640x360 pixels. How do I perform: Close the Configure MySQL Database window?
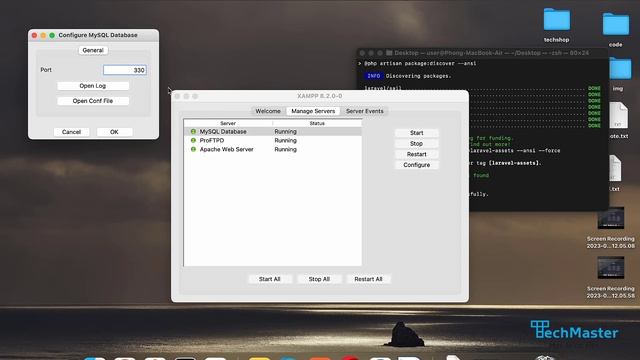pyautogui.click(x=34, y=36)
